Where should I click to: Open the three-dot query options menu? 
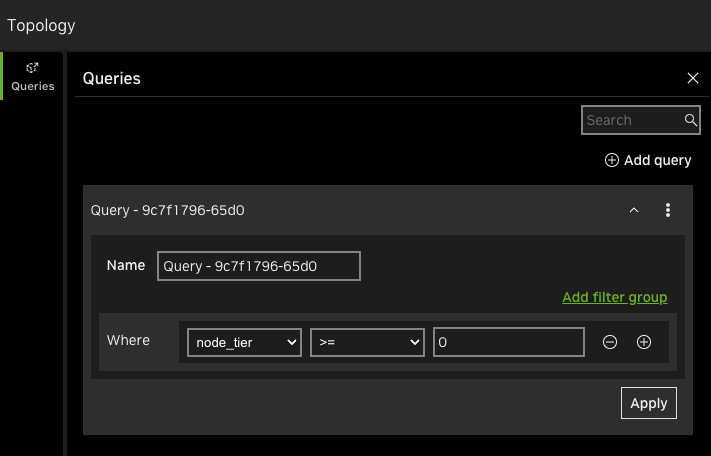[x=668, y=210]
